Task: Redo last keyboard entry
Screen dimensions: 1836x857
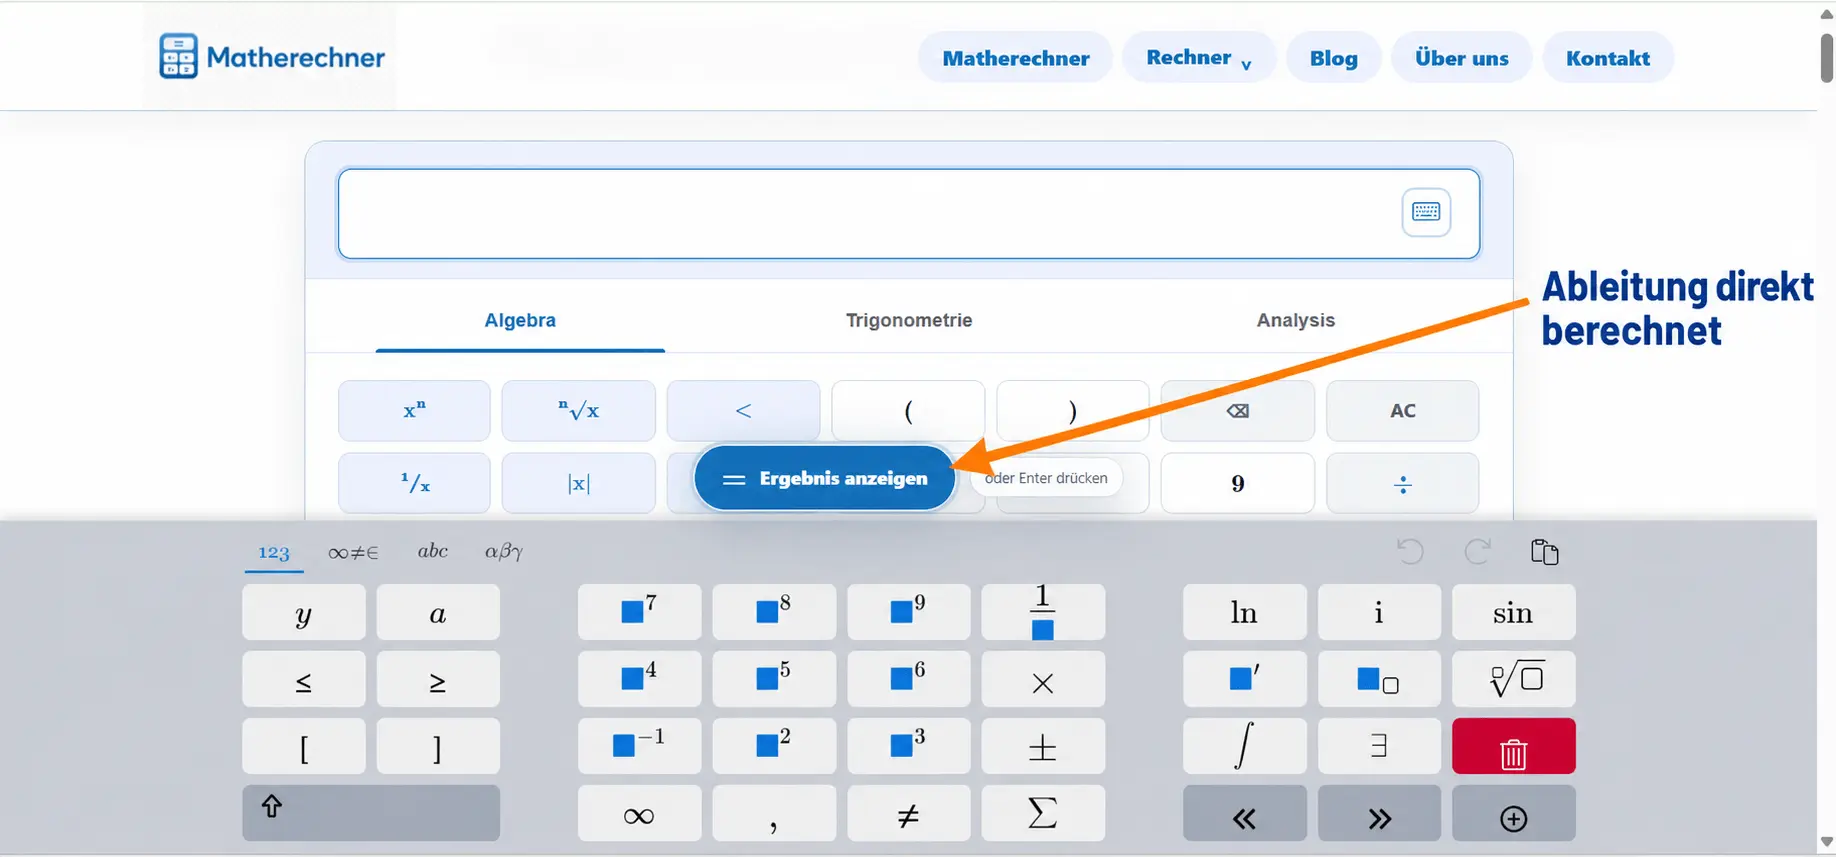Action: [x=1477, y=551]
